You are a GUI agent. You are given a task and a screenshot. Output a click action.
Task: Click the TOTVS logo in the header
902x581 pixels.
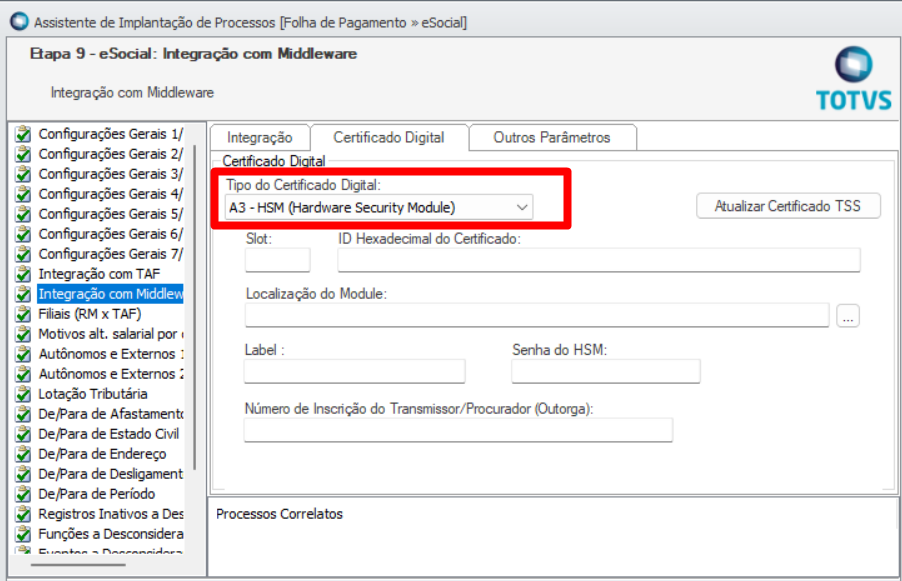[854, 79]
